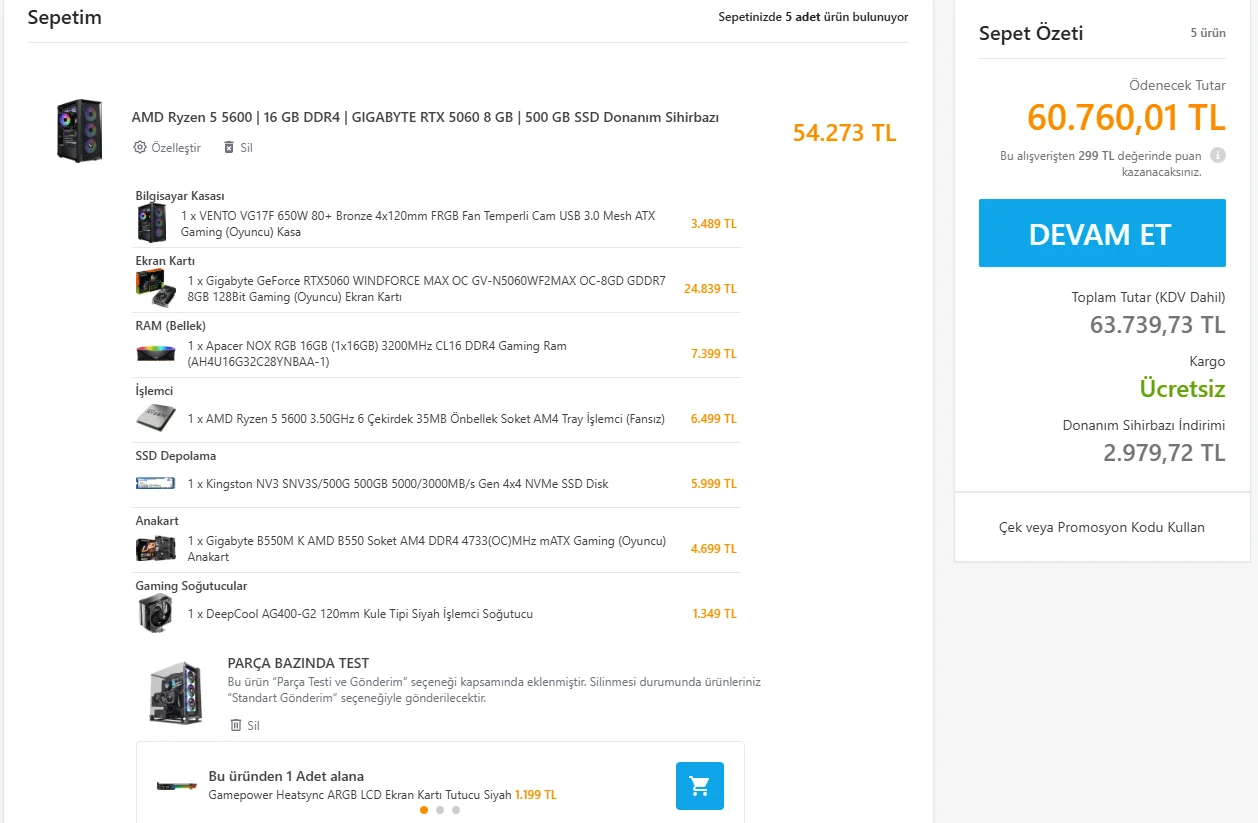Click the PARÇA BAZINDA TEST heading
Screen dimensions: 1258x823
click(x=298, y=663)
